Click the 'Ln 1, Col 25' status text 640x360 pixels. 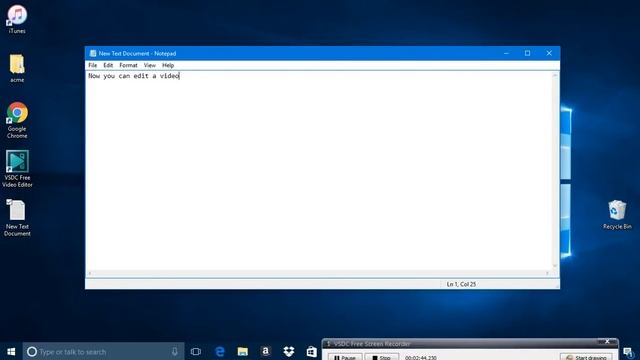461,284
